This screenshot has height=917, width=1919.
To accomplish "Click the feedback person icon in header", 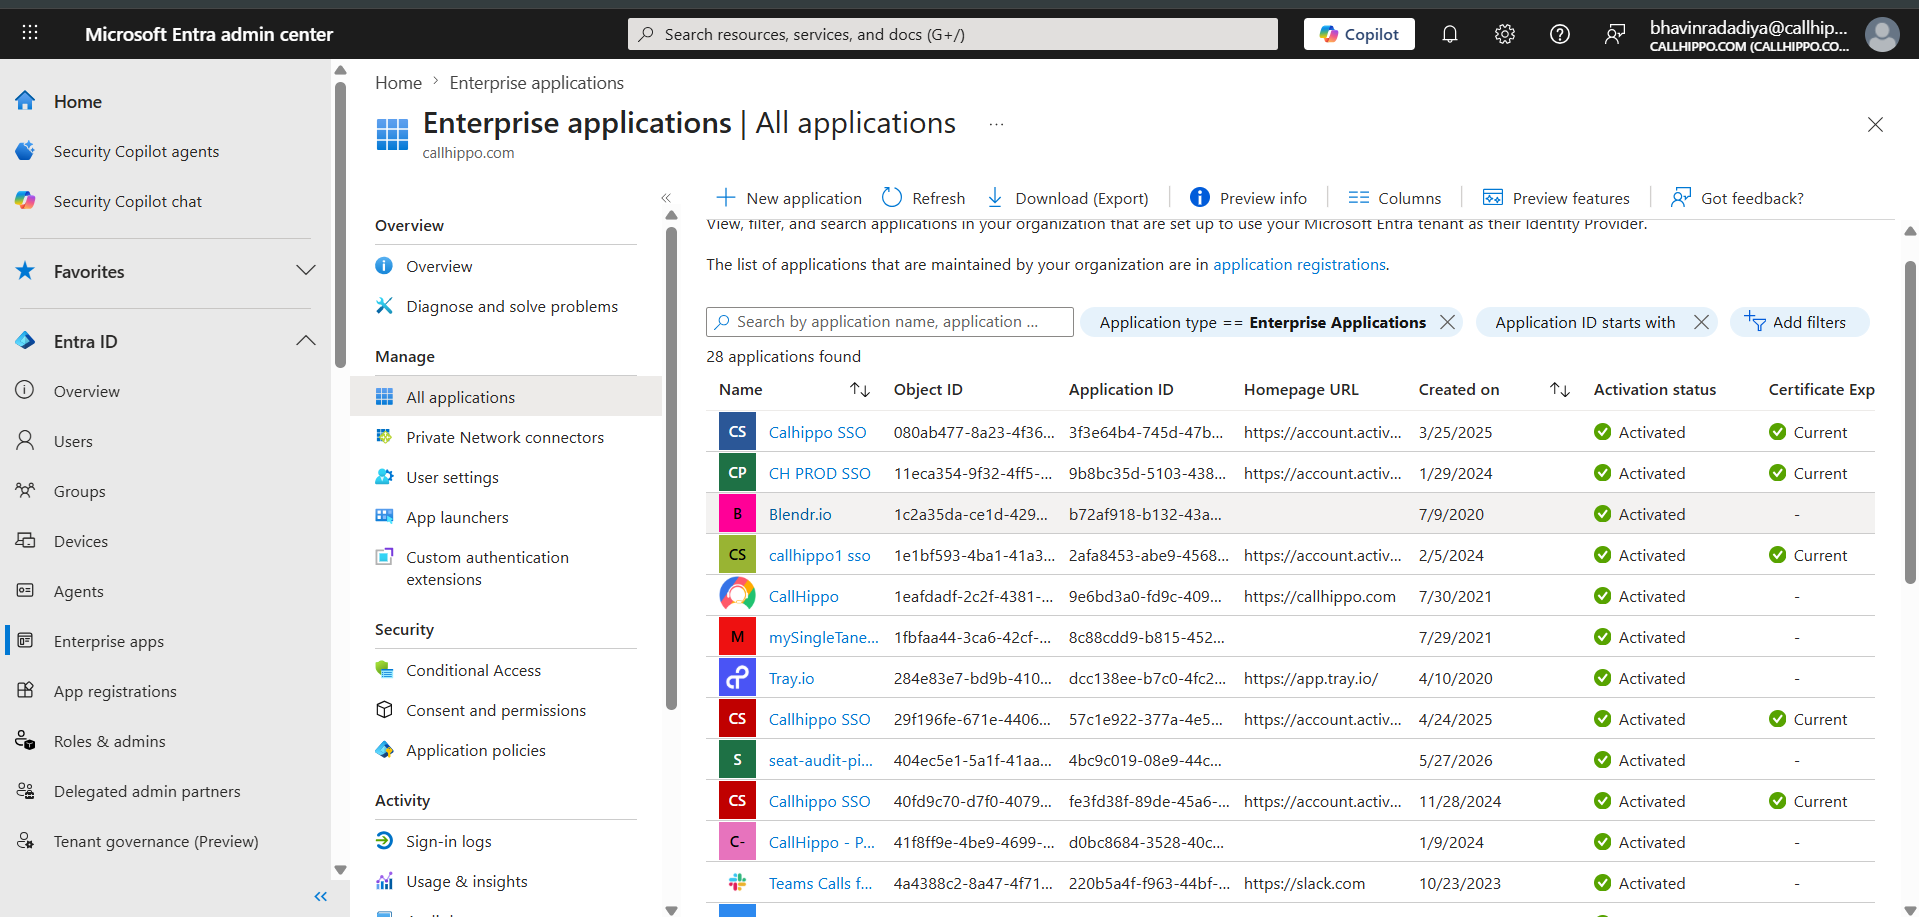I will tap(1614, 34).
